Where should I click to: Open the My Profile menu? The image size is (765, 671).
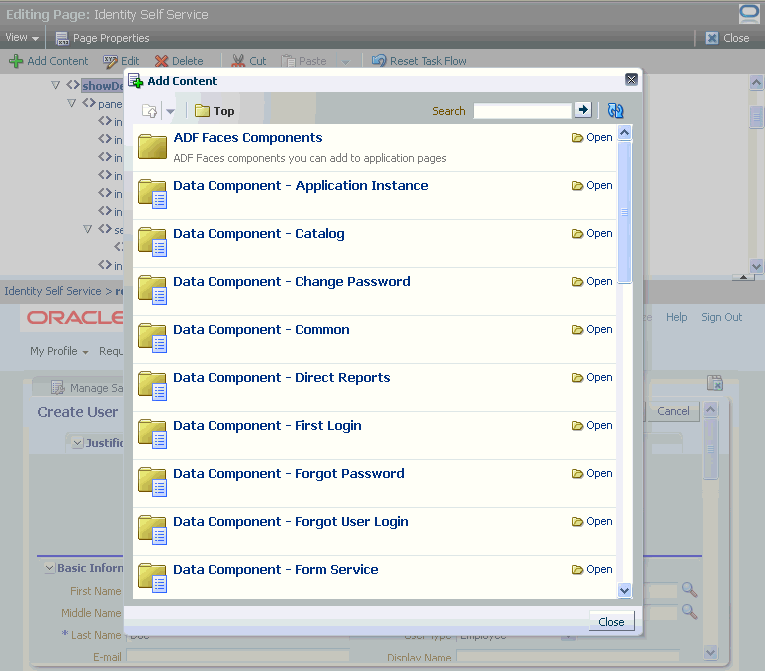59,351
